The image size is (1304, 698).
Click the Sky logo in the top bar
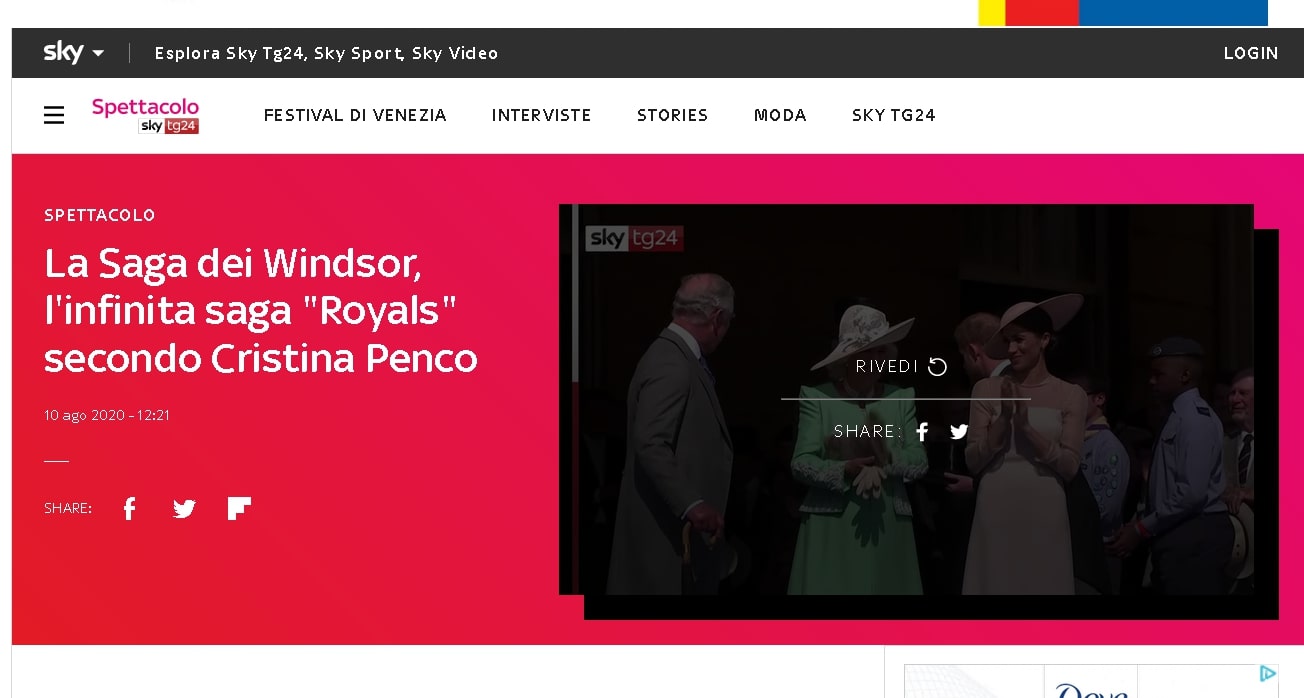pos(63,52)
